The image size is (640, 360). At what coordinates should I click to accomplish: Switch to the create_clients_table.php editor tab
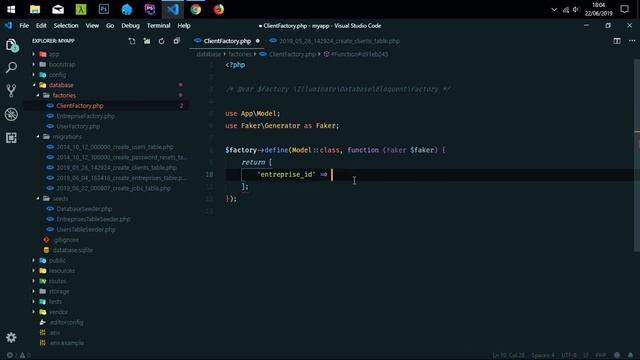[x=335, y=41]
